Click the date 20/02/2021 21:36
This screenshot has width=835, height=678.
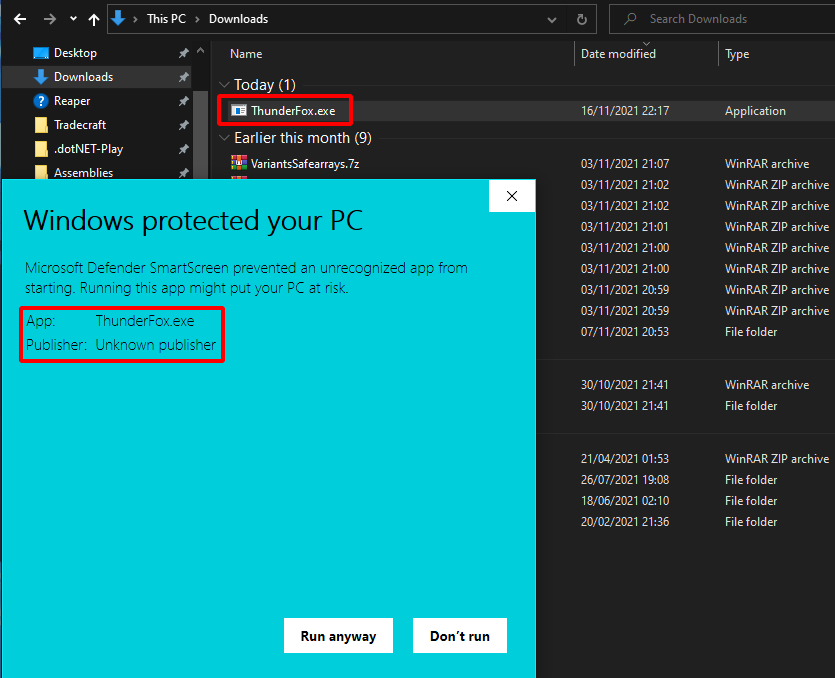pos(625,522)
